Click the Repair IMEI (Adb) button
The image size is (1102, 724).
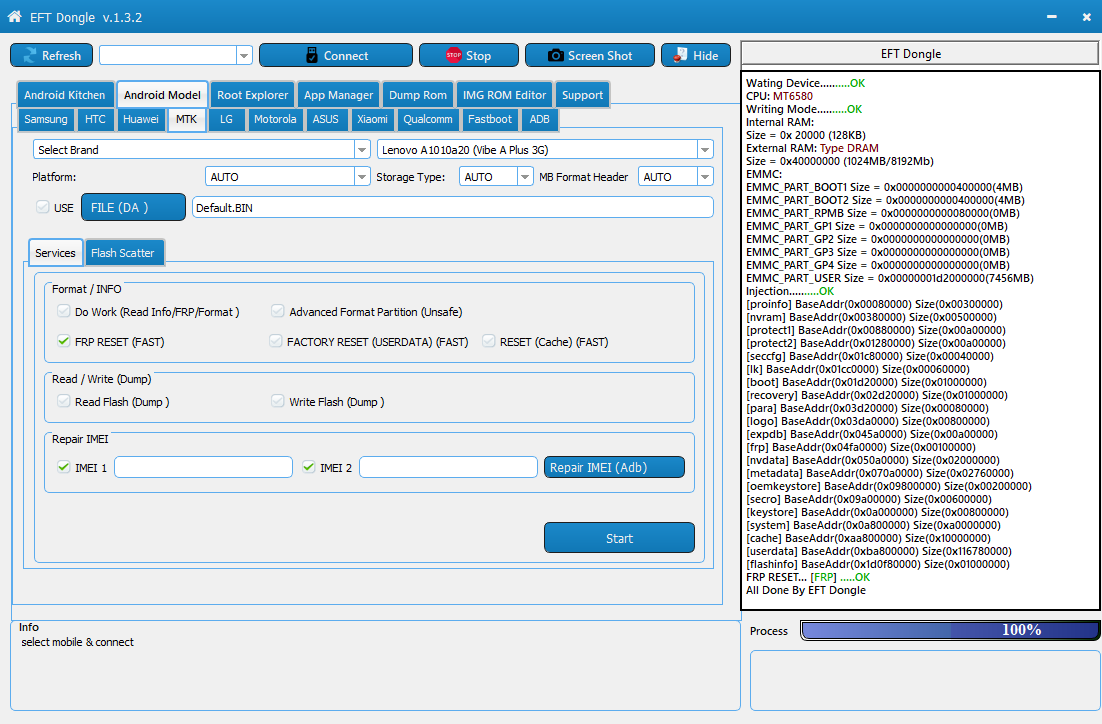point(614,467)
